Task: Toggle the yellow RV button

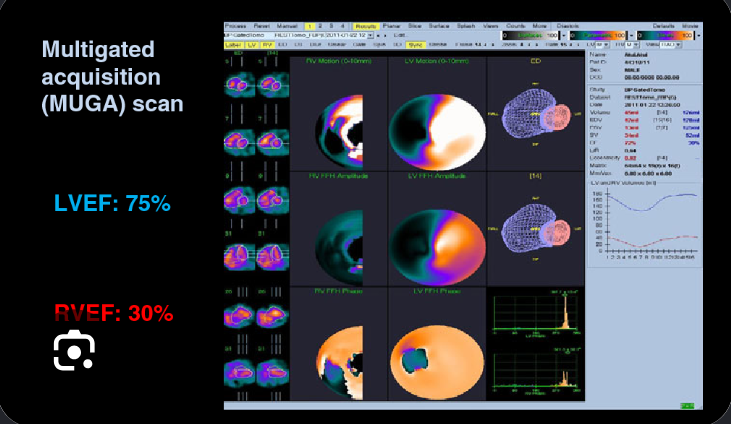Action: click(267, 45)
